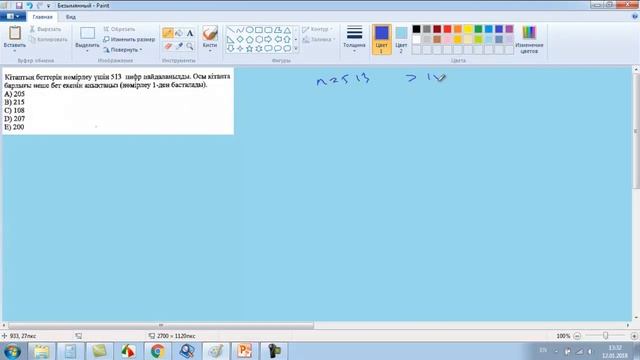
Task: Choose the straight line shape
Action: tap(231, 30)
